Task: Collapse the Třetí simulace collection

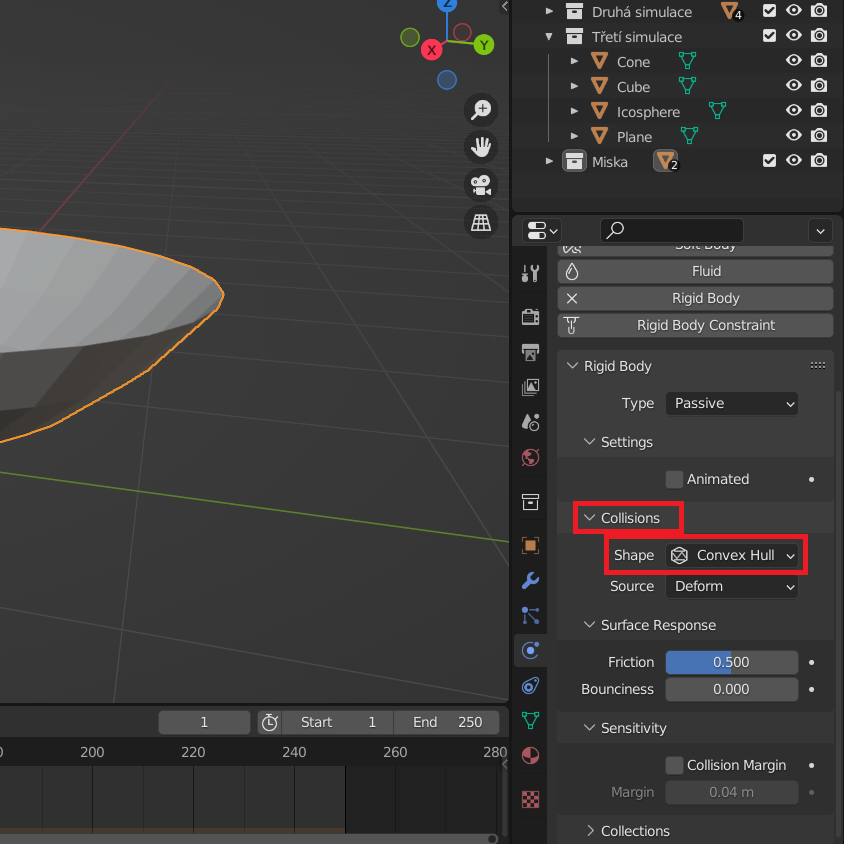Action: click(549, 37)
